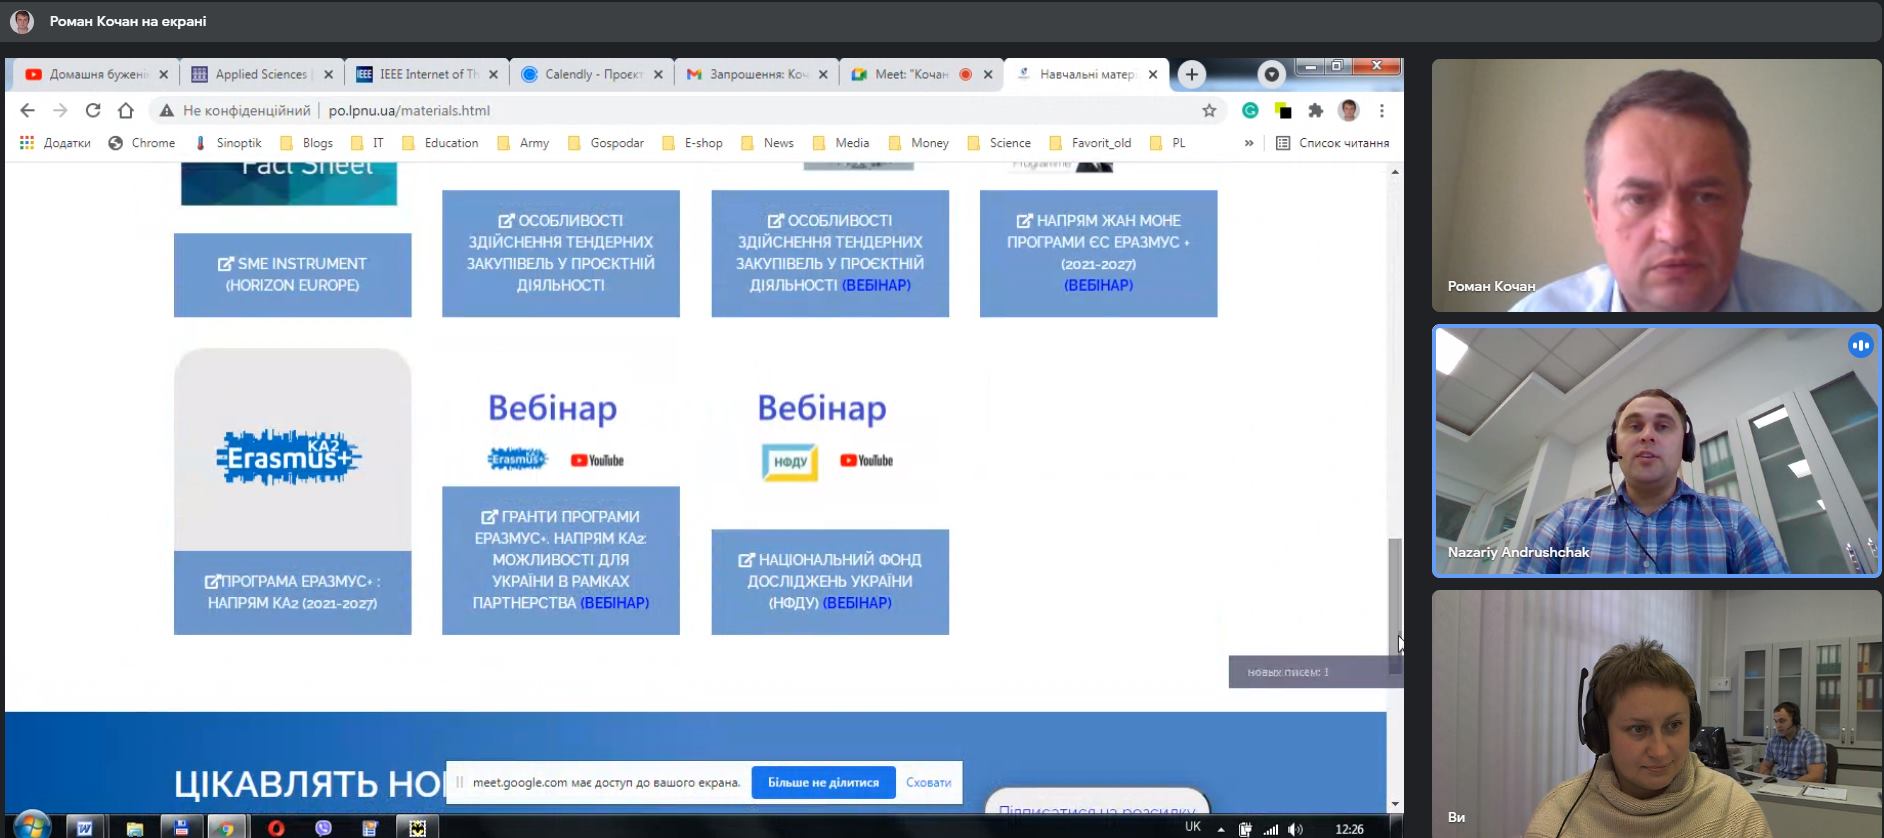This screenshot has height=838, width=1884.
Task: Open the Money bookmark folder
Action: (x=918, y=143)
